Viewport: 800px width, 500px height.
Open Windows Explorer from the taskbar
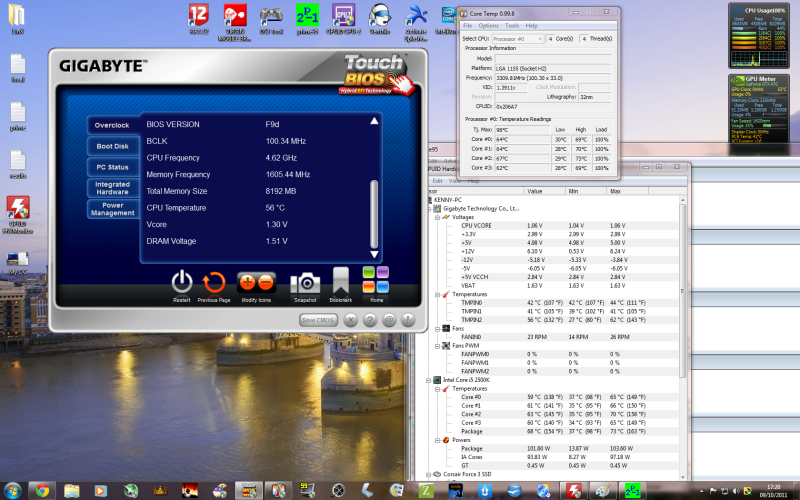coord(71,490)
